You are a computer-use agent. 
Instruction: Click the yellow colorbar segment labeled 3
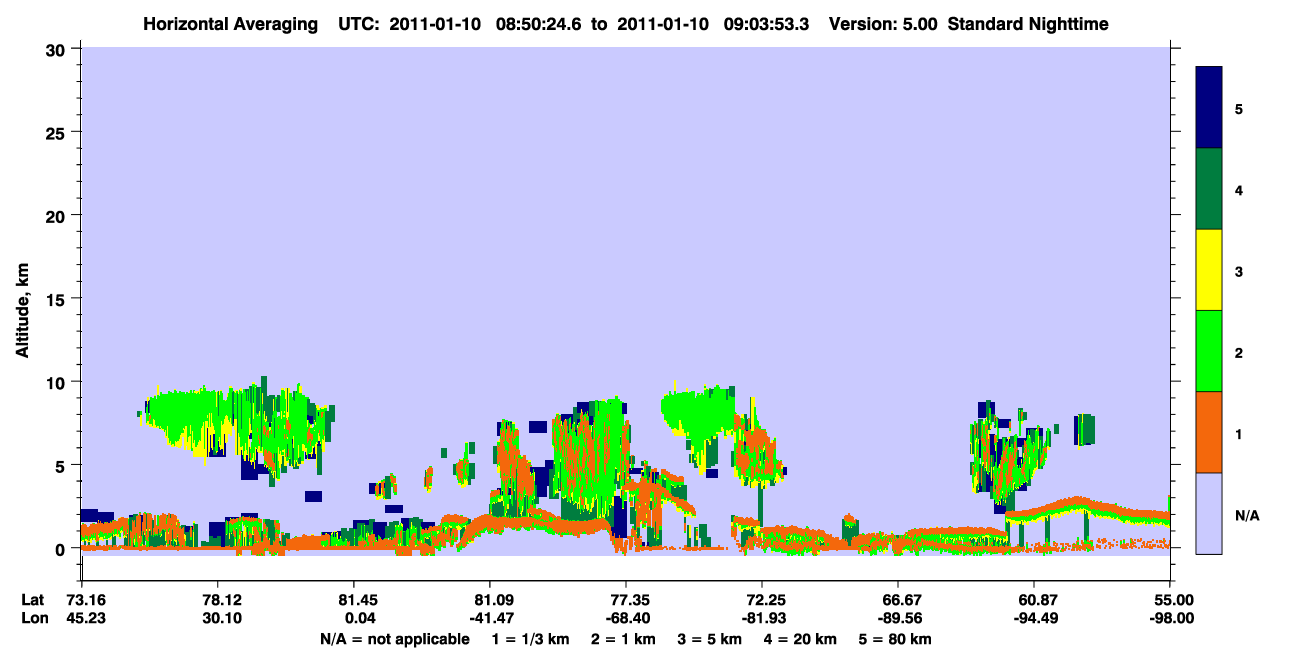click(x=1209, y=270)
